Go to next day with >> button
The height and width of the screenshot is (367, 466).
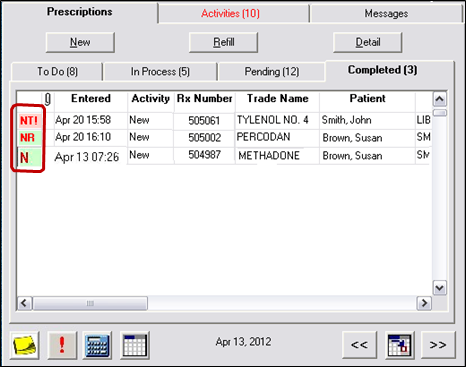(438, 345)
